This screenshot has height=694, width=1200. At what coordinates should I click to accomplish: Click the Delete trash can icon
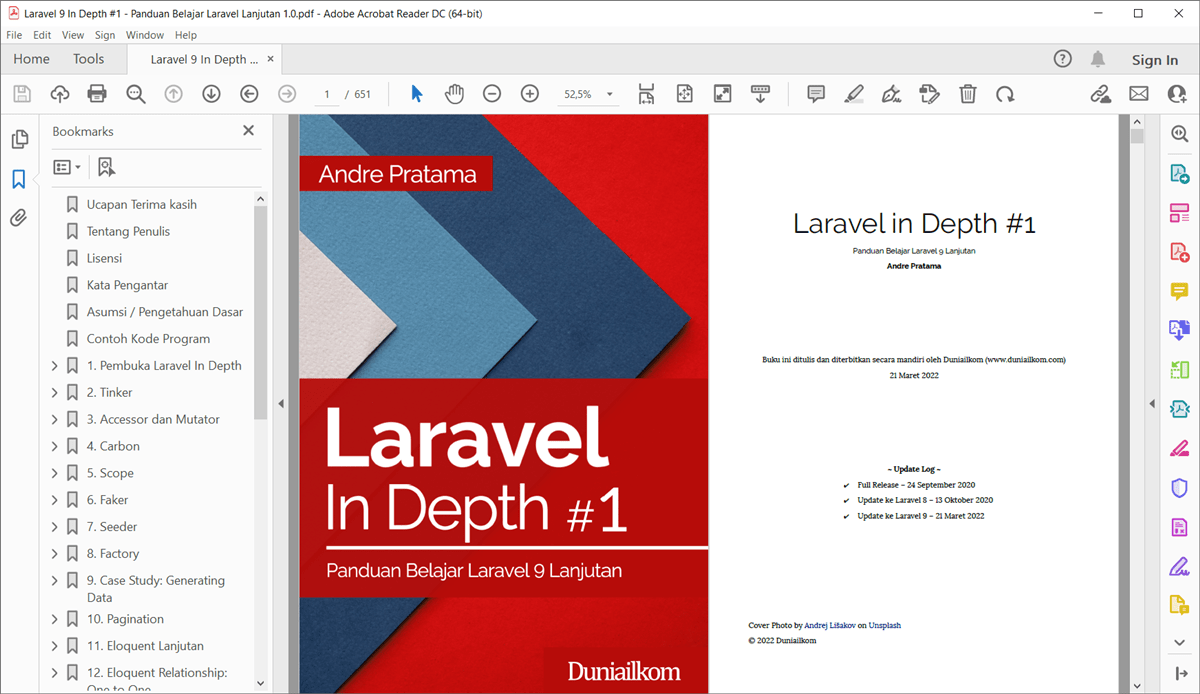pos(967,94)
